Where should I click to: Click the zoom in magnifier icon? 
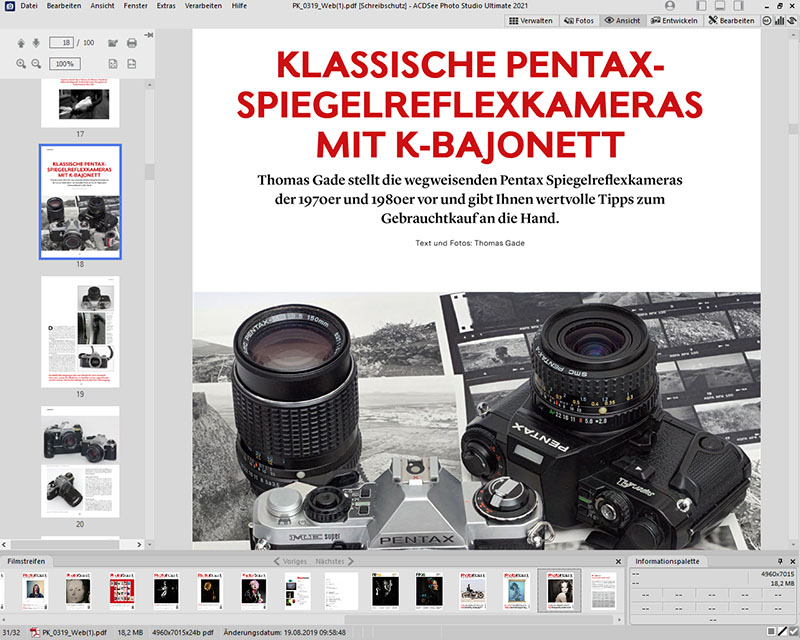coord(22,64)
